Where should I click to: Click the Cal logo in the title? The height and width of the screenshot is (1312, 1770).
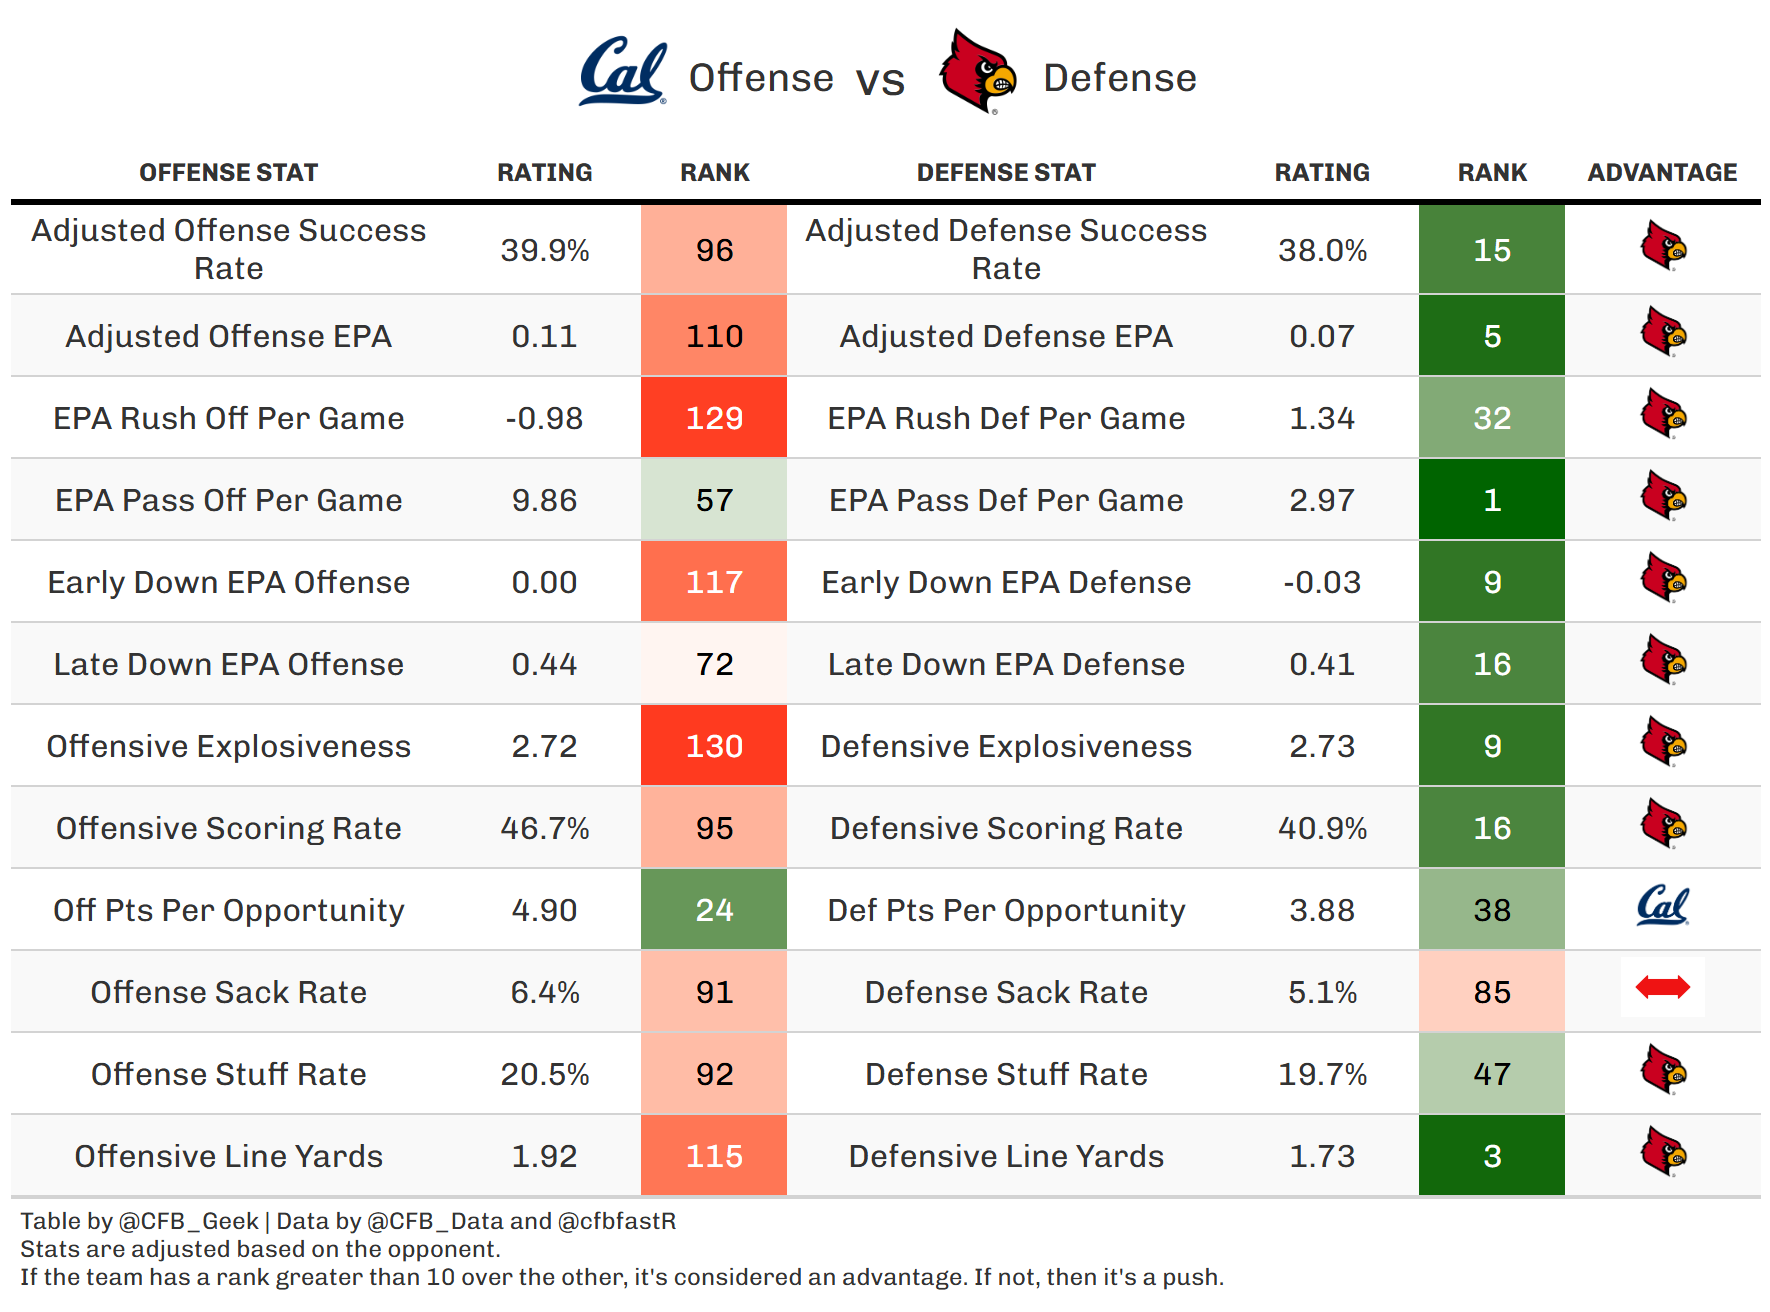pyautogui.click(x=622, y=72)
